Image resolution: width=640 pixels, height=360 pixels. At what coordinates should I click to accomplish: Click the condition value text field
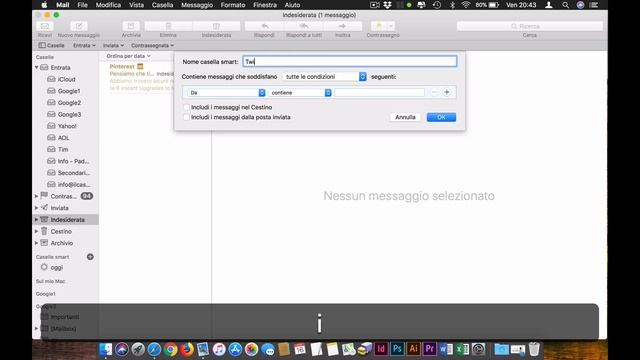(380, 93)
